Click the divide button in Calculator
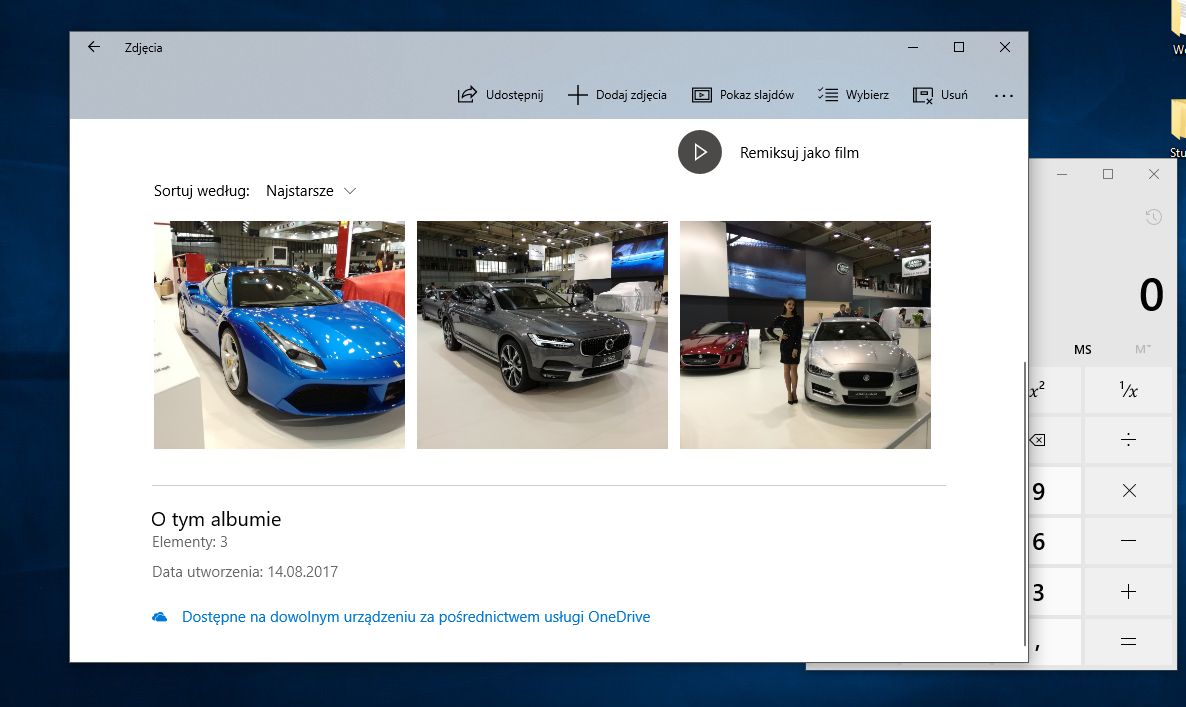The height and width of the screenshot is (707, 1186). click(x=1128, y=440)
